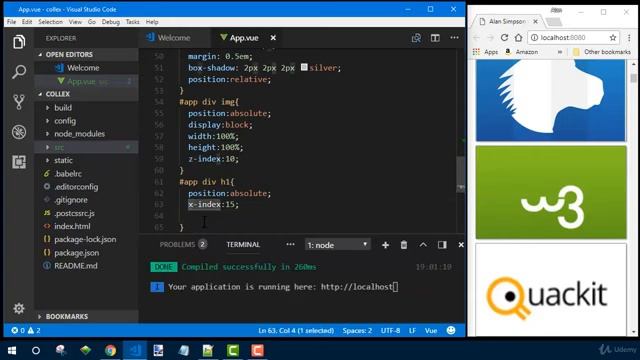Screen dimensions: 640x360
Task: Click the Open Changes icon in editor toolbar
Action: click(x=416, y=38)
